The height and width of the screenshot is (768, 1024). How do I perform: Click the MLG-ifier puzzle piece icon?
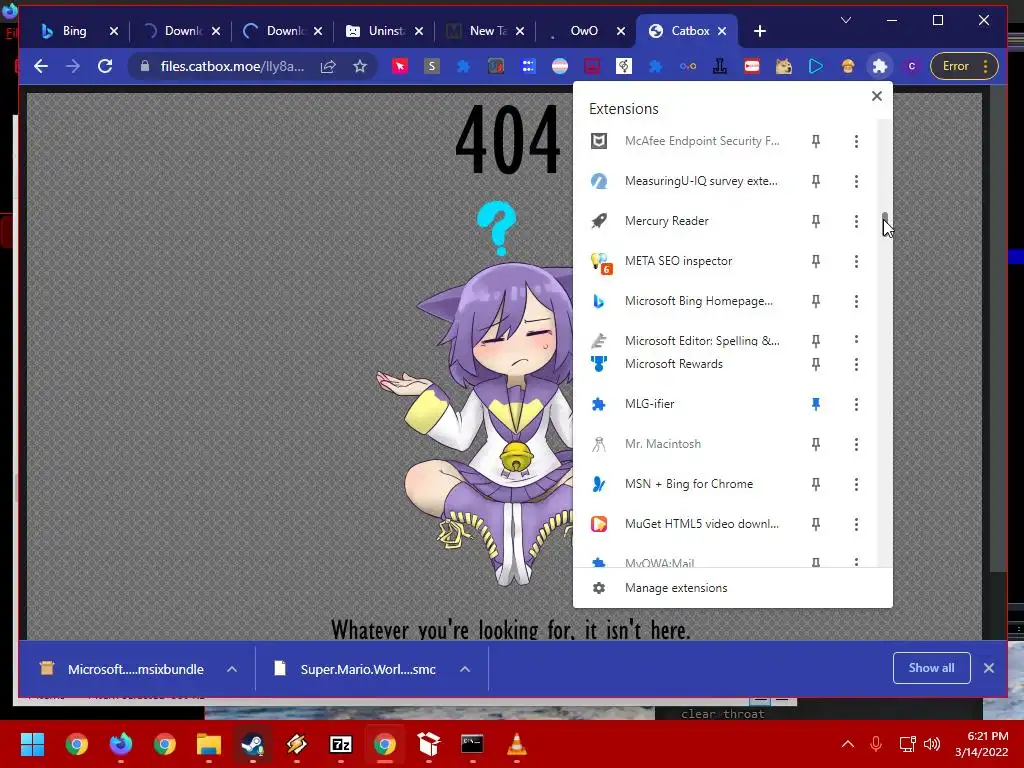599,404
